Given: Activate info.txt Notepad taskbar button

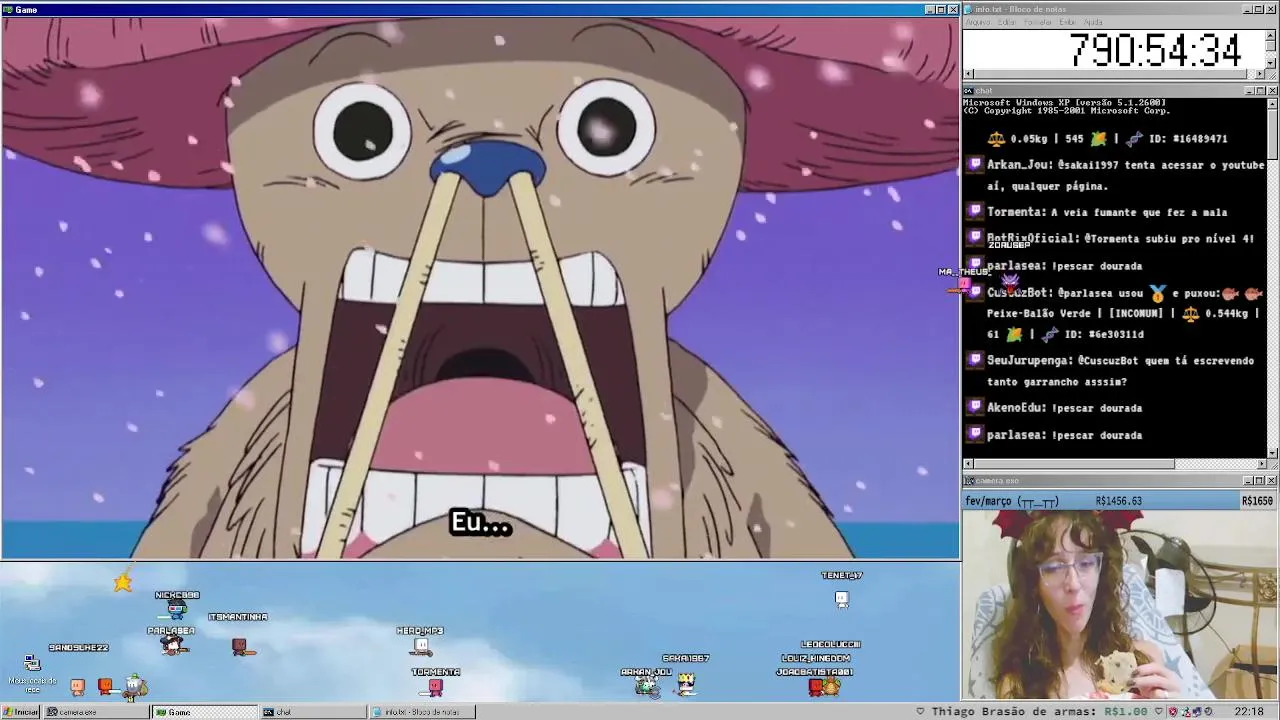Looking at the screenshot, I should coord(422,712).
